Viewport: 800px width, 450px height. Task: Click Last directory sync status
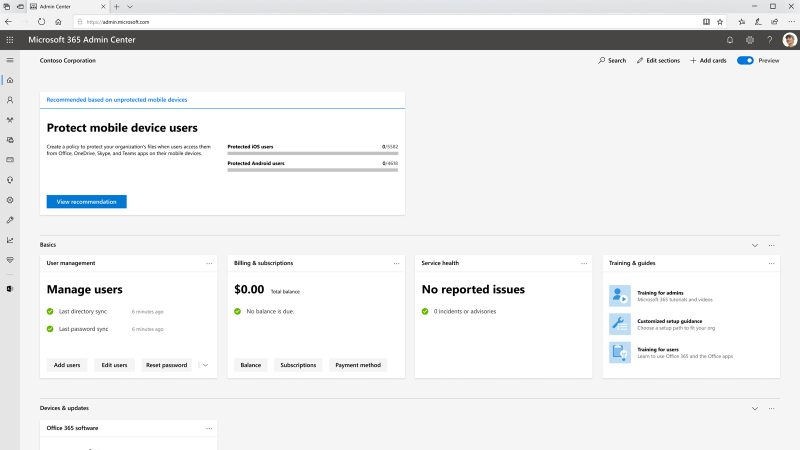point(83,311)
